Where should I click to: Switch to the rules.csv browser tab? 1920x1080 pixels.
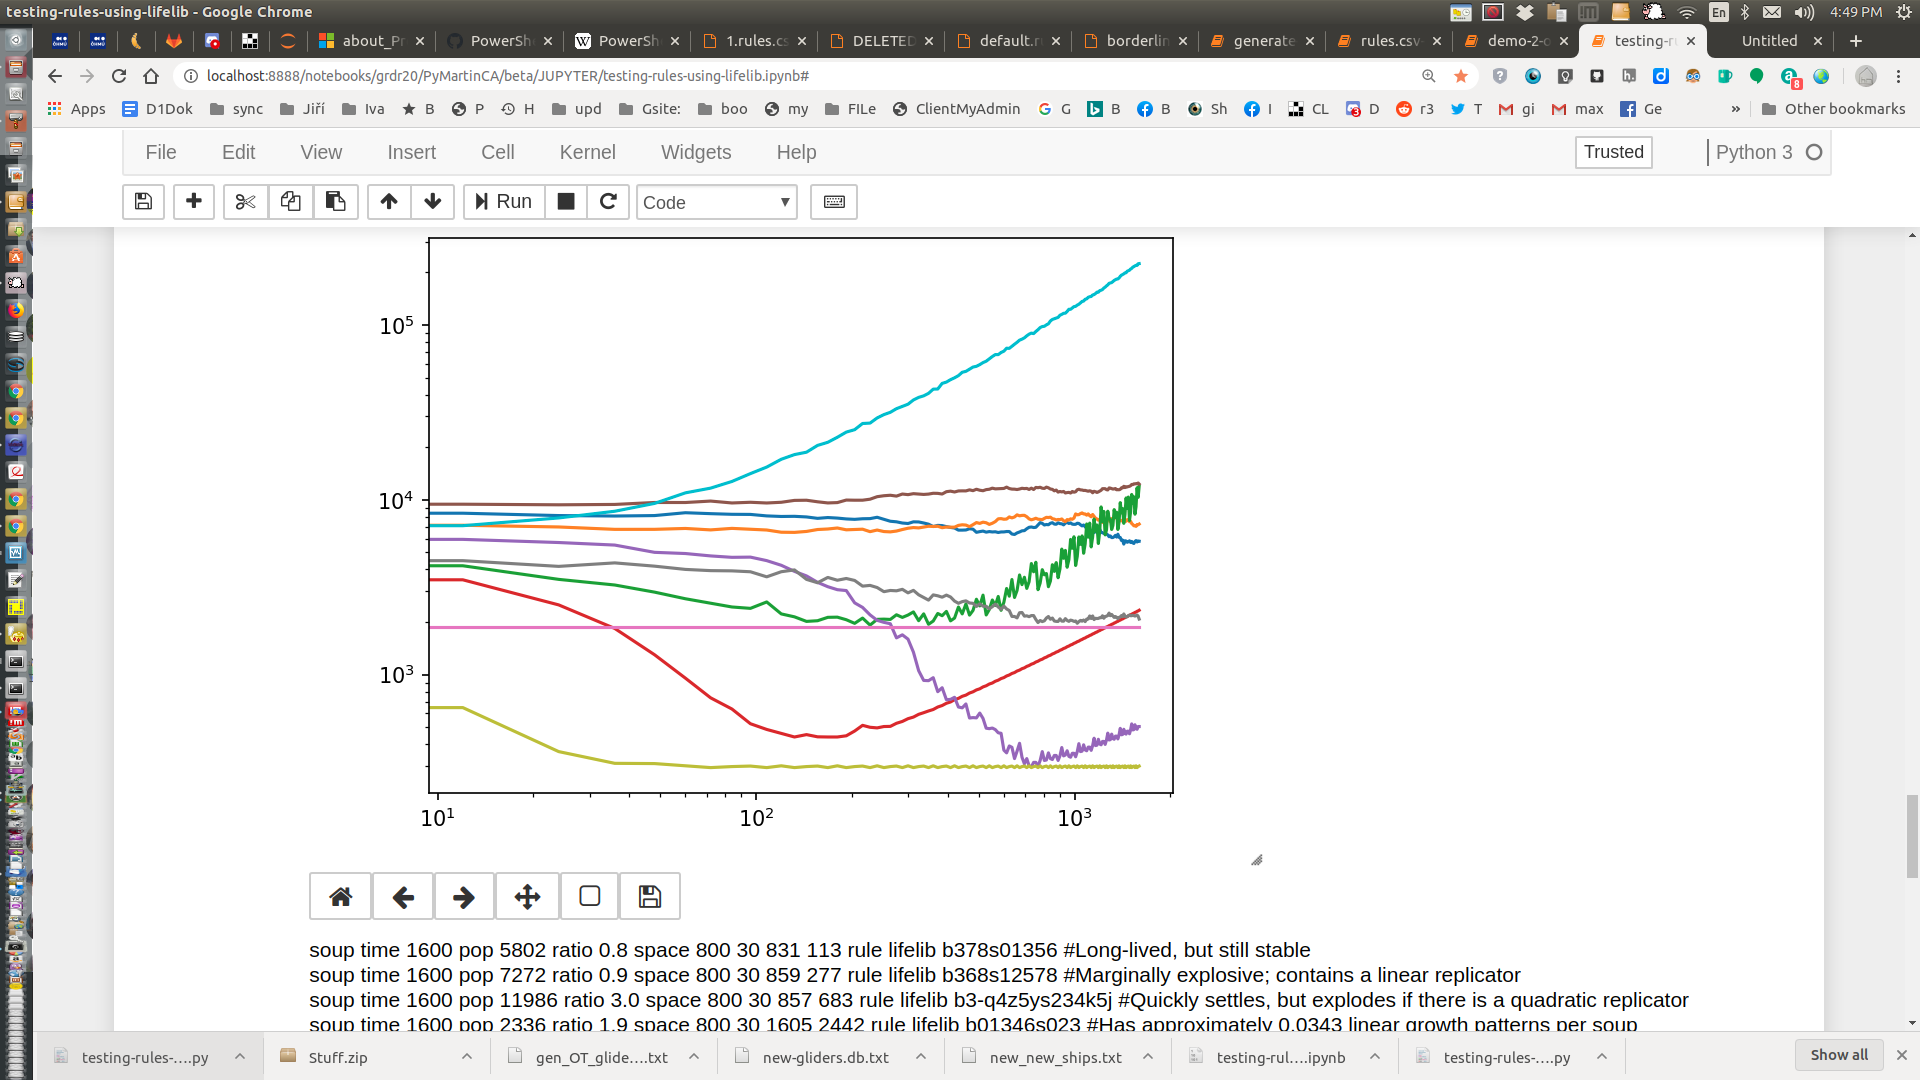coord(1388,41)
